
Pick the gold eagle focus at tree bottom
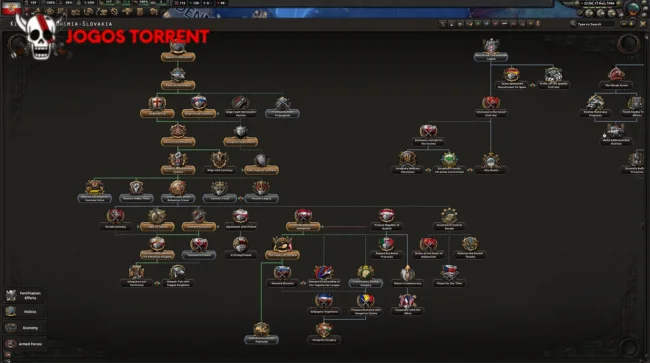point(261,329)
